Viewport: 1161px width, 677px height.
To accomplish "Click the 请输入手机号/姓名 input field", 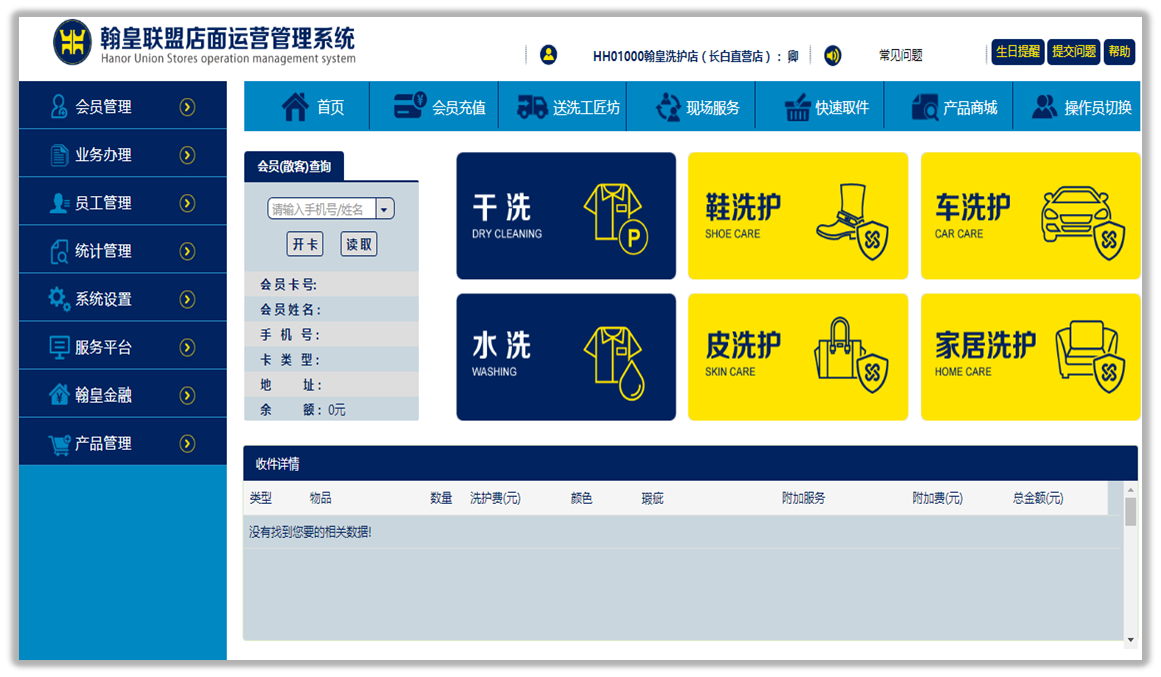I will (321, 209).
